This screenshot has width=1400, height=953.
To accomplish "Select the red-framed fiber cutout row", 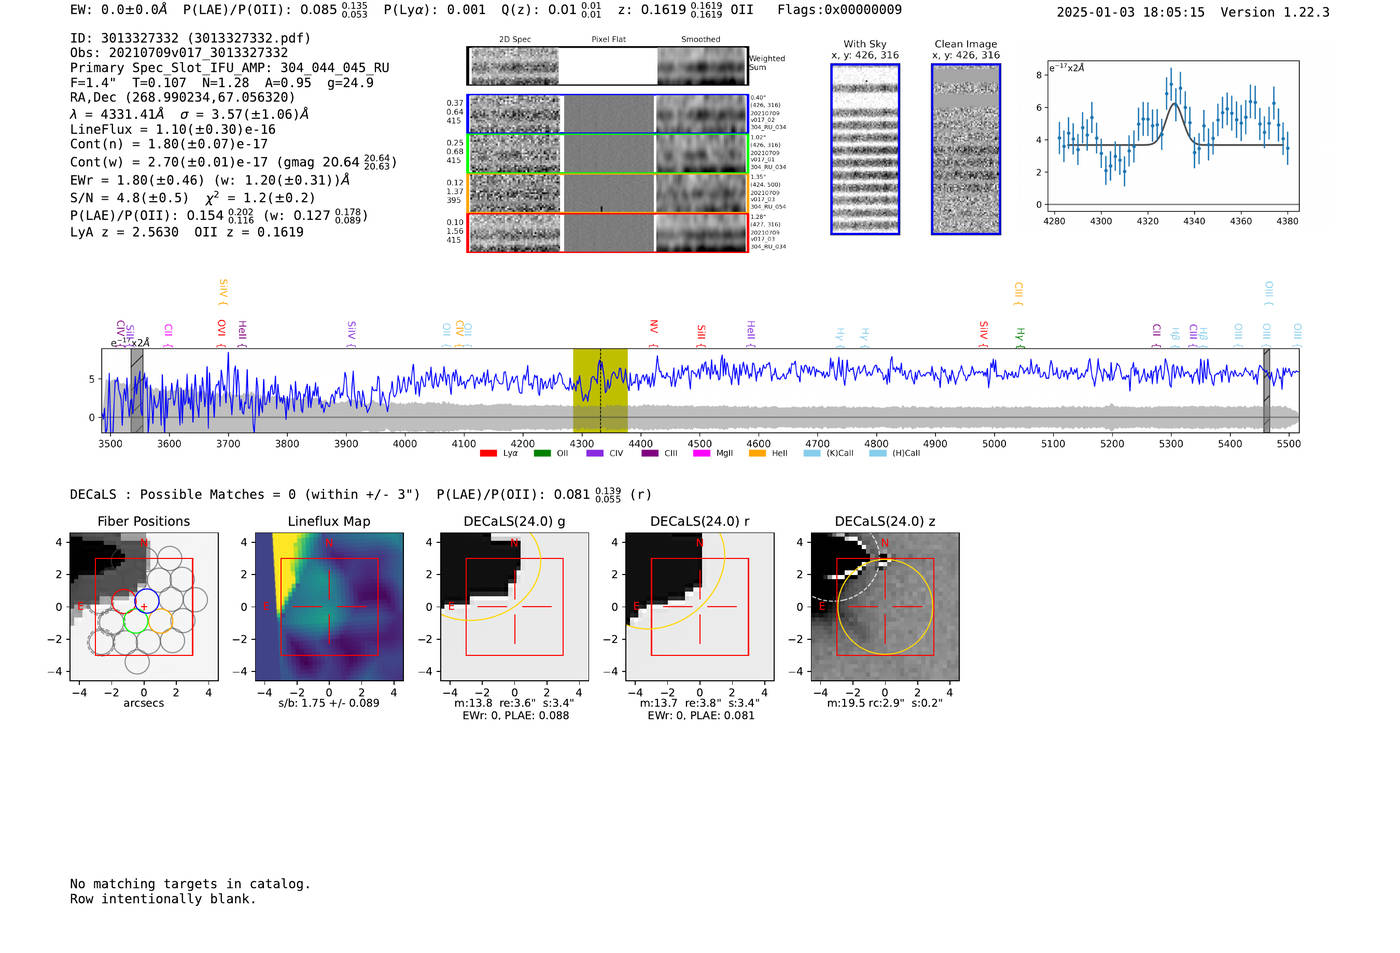I will pyautogui.click(x=607, y=232).
